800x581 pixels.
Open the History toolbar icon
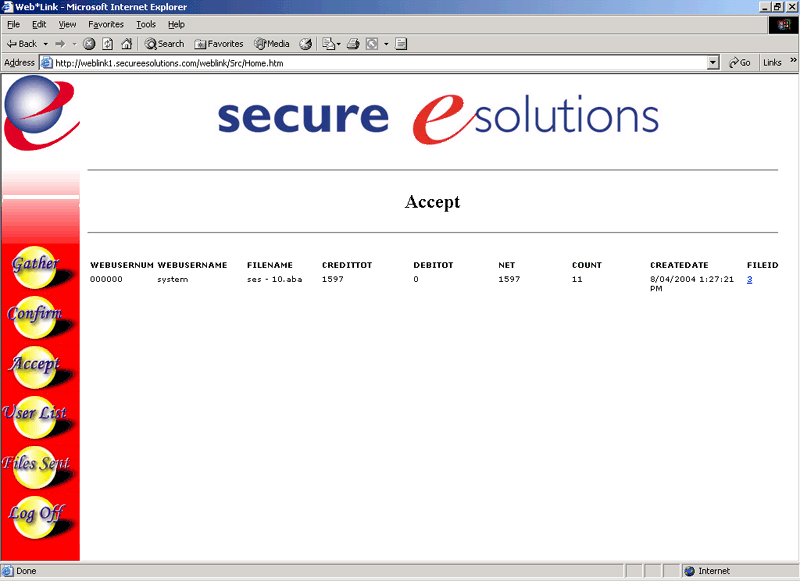[x=306, y=44]
